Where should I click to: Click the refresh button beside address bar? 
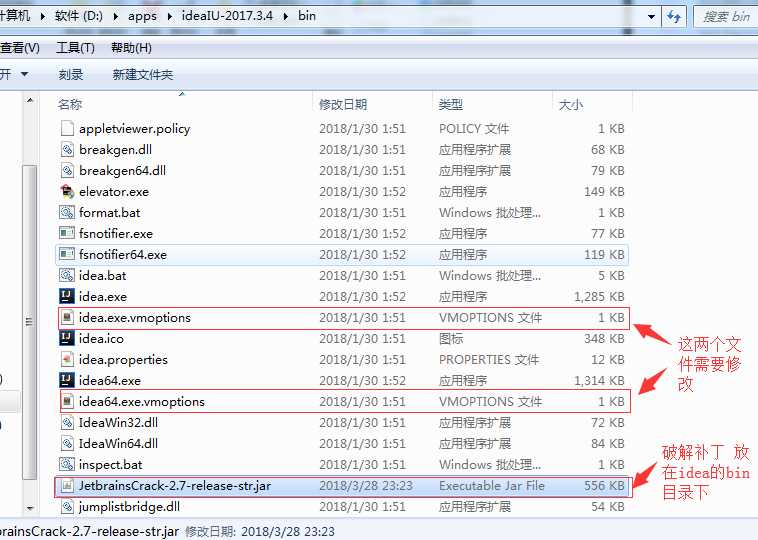click(x=674, y=17)
